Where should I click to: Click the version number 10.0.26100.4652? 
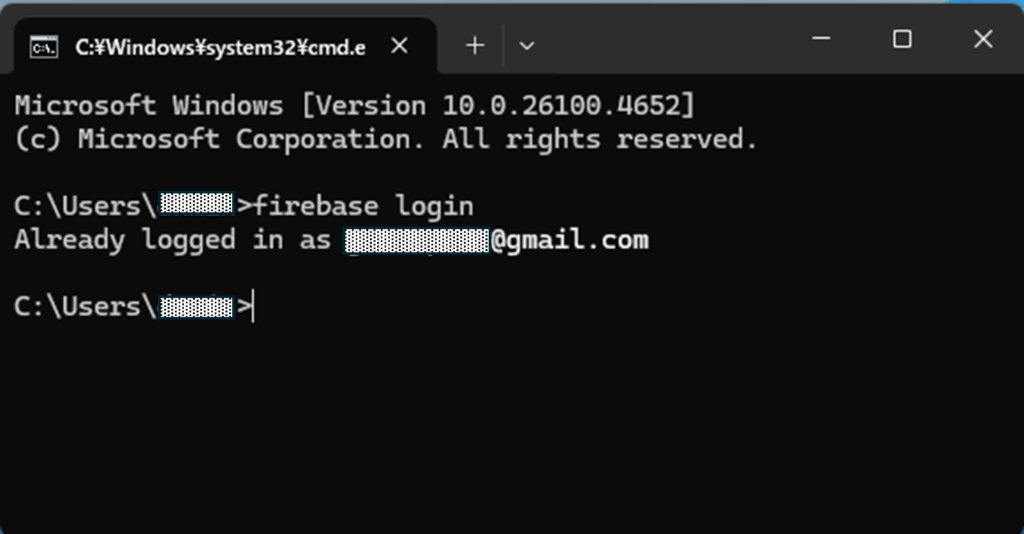coord(561,106)
